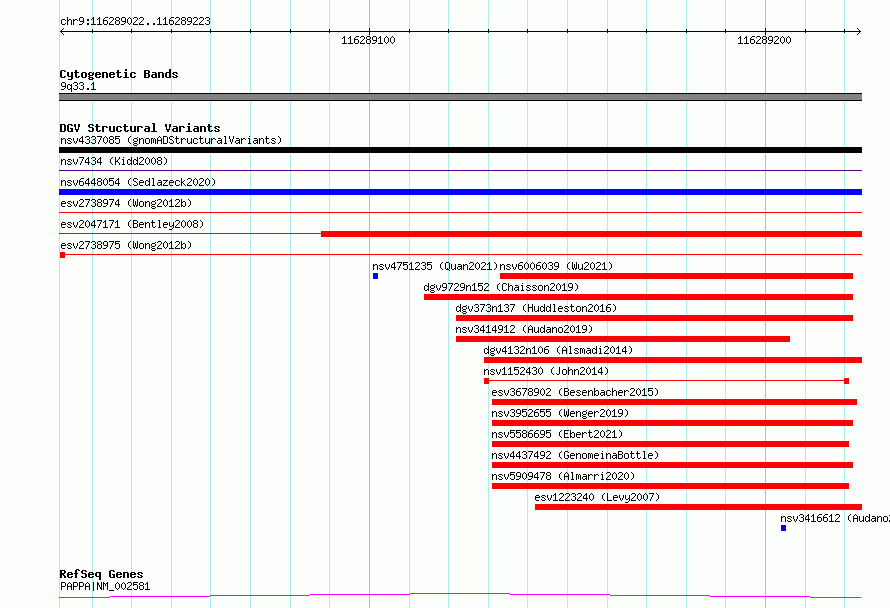The image size is (890, 608).
Task: Select the red Besenbacher2015 variant bar
Action: pos(674,402)
